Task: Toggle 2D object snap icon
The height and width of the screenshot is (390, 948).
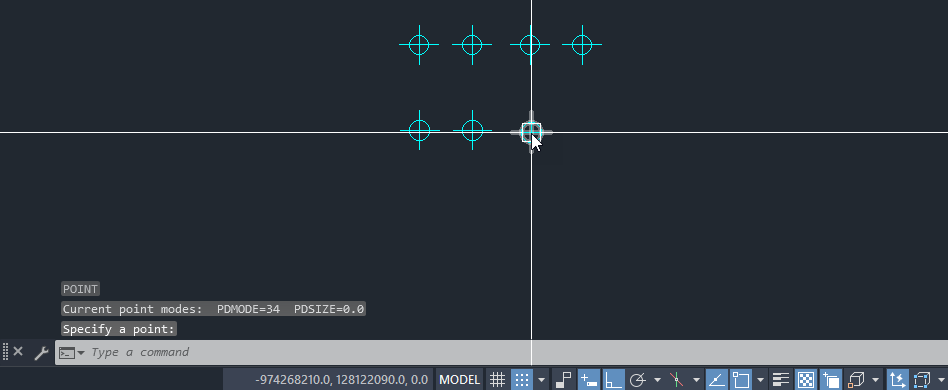Action: point(741,380)
